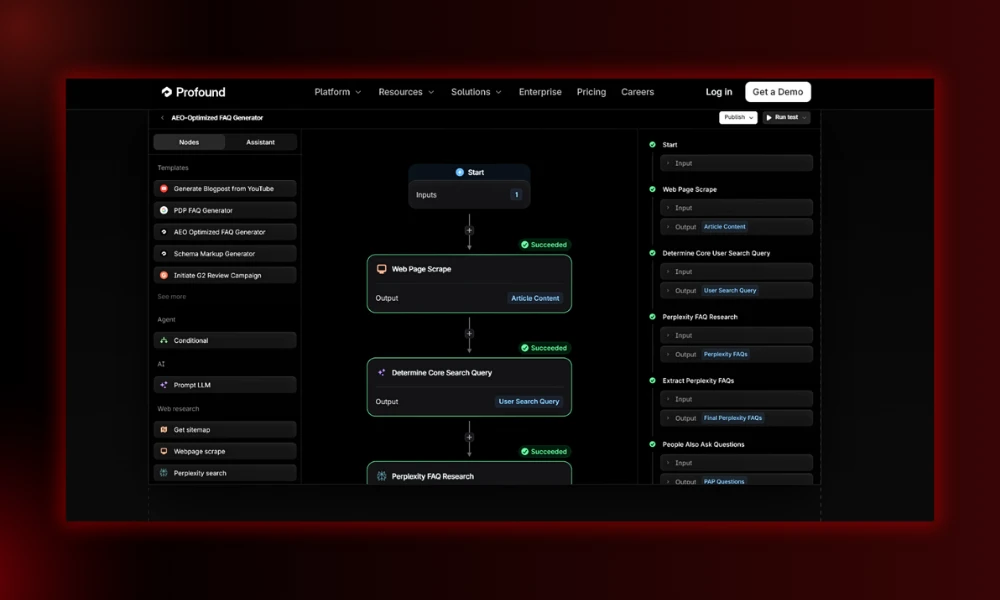1000x600 pixels.
Task: Click the Succeeded badge above Perplexity FAQ Research
Action: click(x=544, y=451)
